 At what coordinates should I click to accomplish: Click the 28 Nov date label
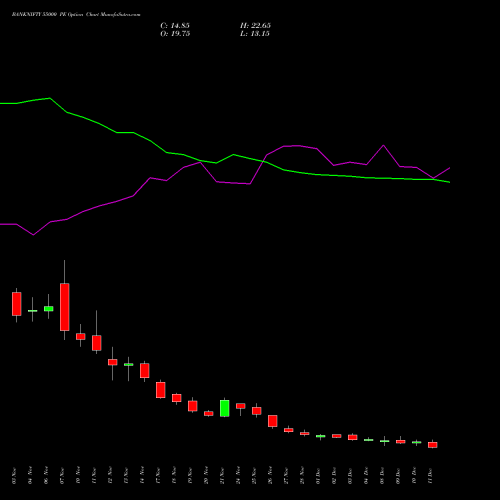pyautogui.click(x=302, y=476)
